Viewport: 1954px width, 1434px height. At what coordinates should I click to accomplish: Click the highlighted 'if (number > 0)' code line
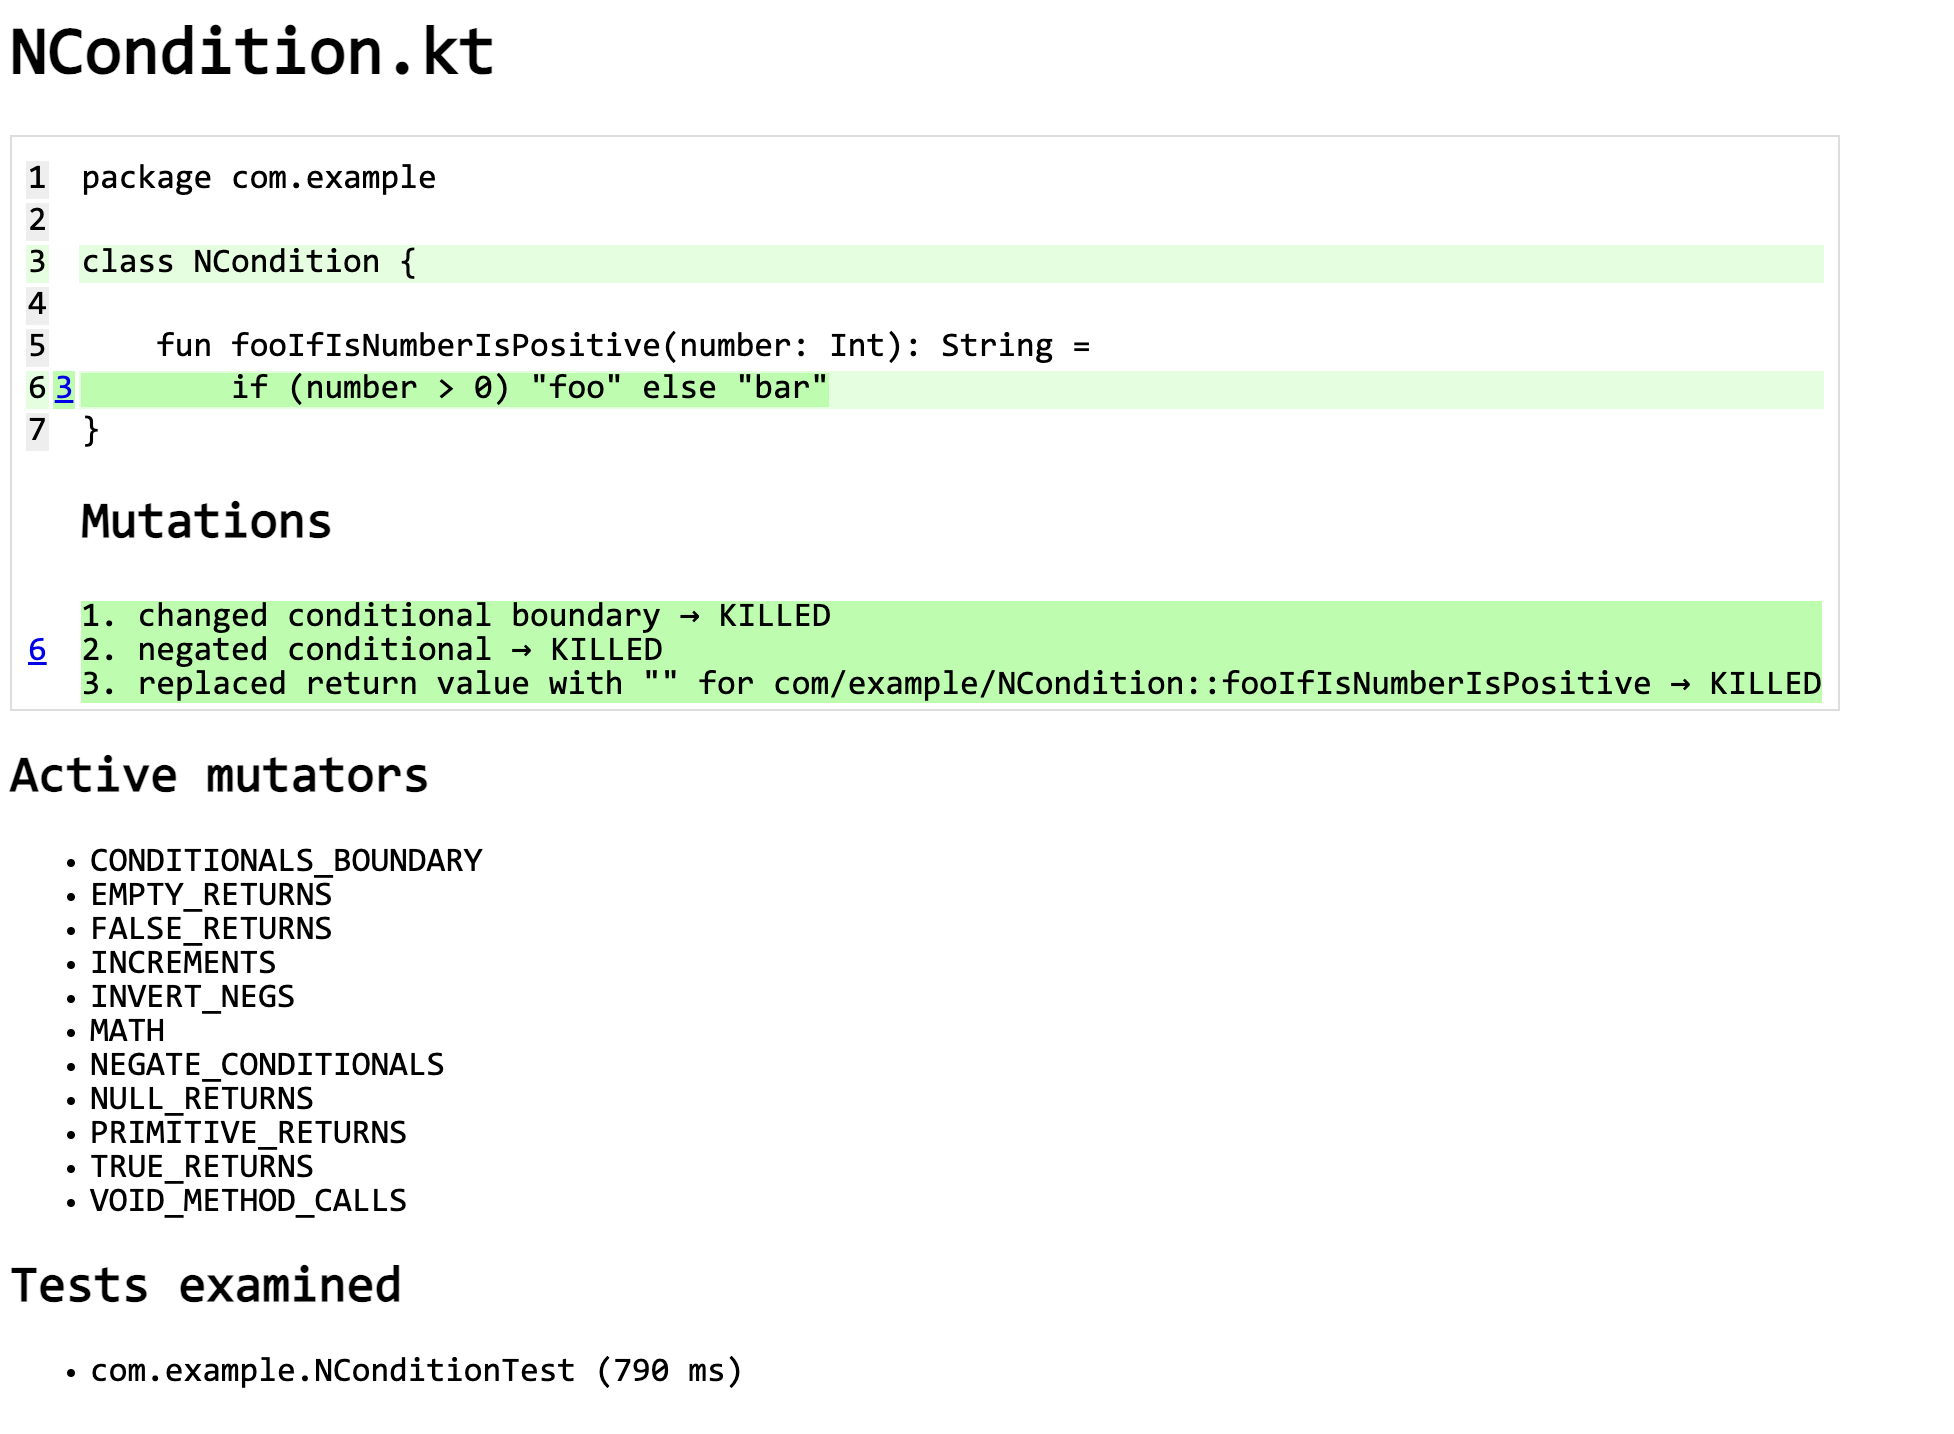(x=528, y=388)
